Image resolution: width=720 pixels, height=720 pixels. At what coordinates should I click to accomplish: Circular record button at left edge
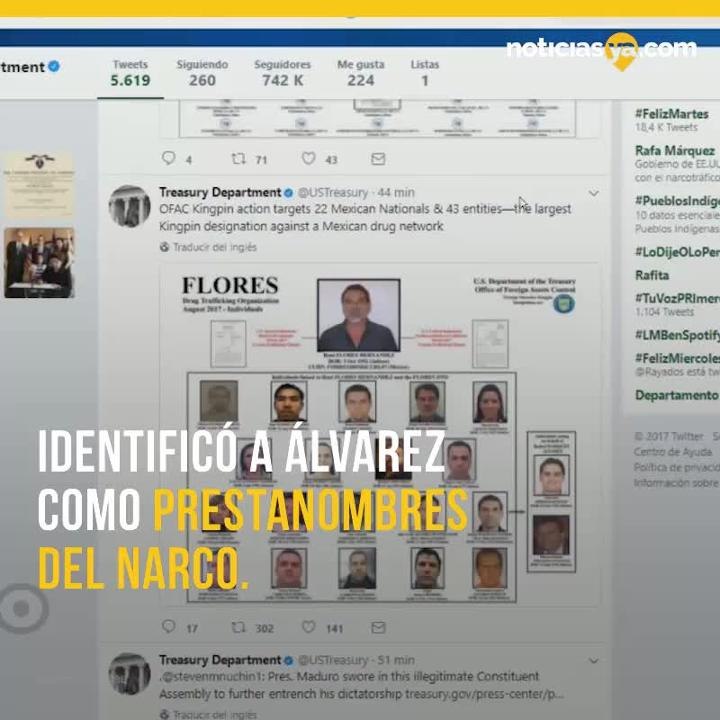(23, 608)
